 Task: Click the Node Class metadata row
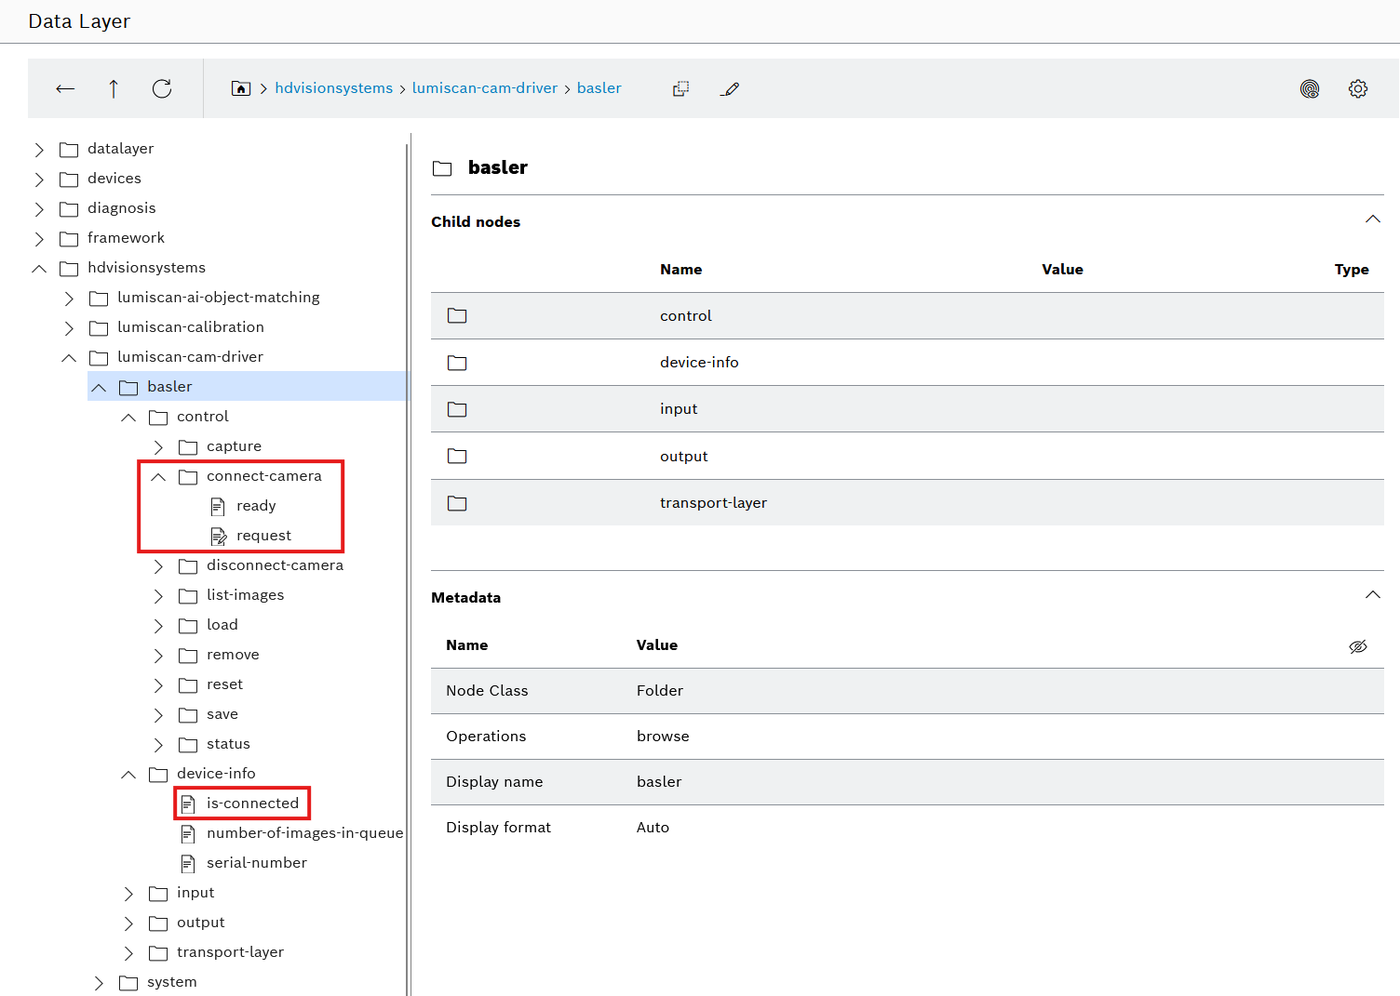click(x=907, y=691)
